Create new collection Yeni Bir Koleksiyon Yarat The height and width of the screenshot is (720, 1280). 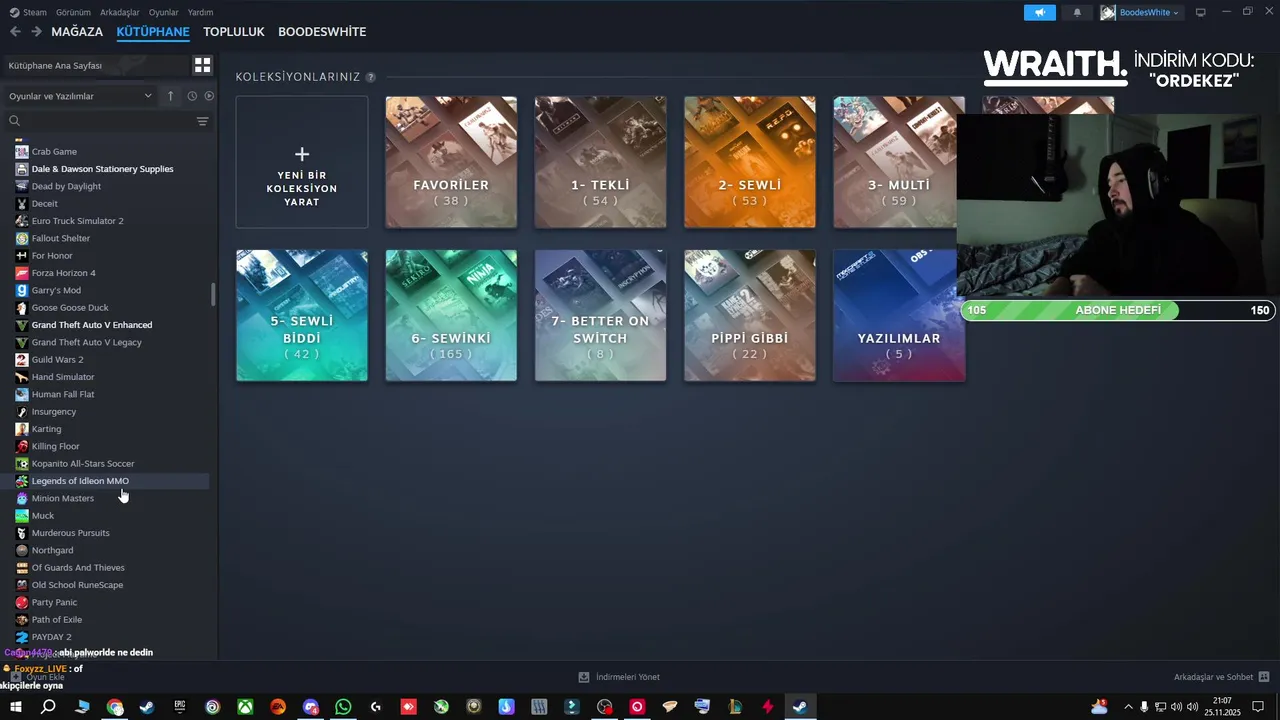click(302, 162)
